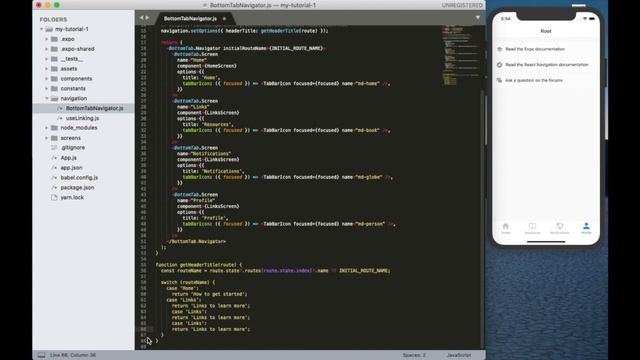The image size is (640, 360).
Task: Tap Read the Expo documentation link
Action: [535, 49]
